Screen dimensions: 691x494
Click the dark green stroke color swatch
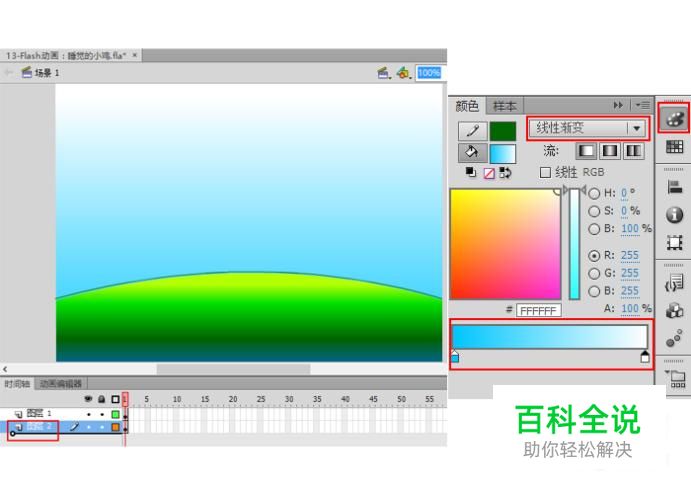coord(503,131)
